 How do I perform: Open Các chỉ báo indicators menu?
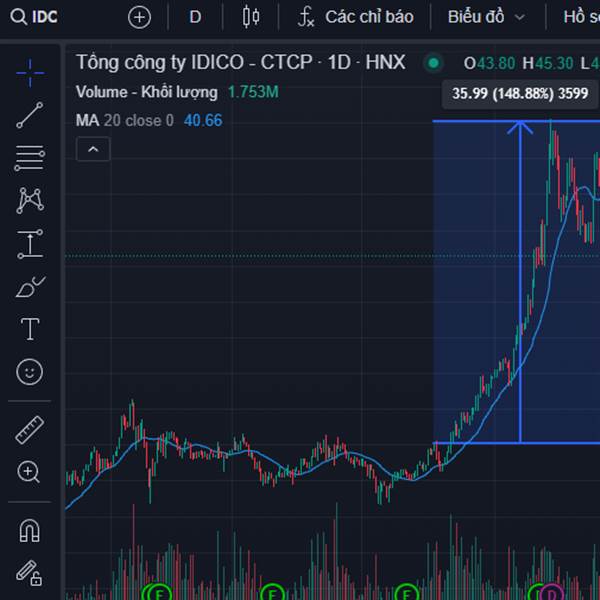click(356, 17)
